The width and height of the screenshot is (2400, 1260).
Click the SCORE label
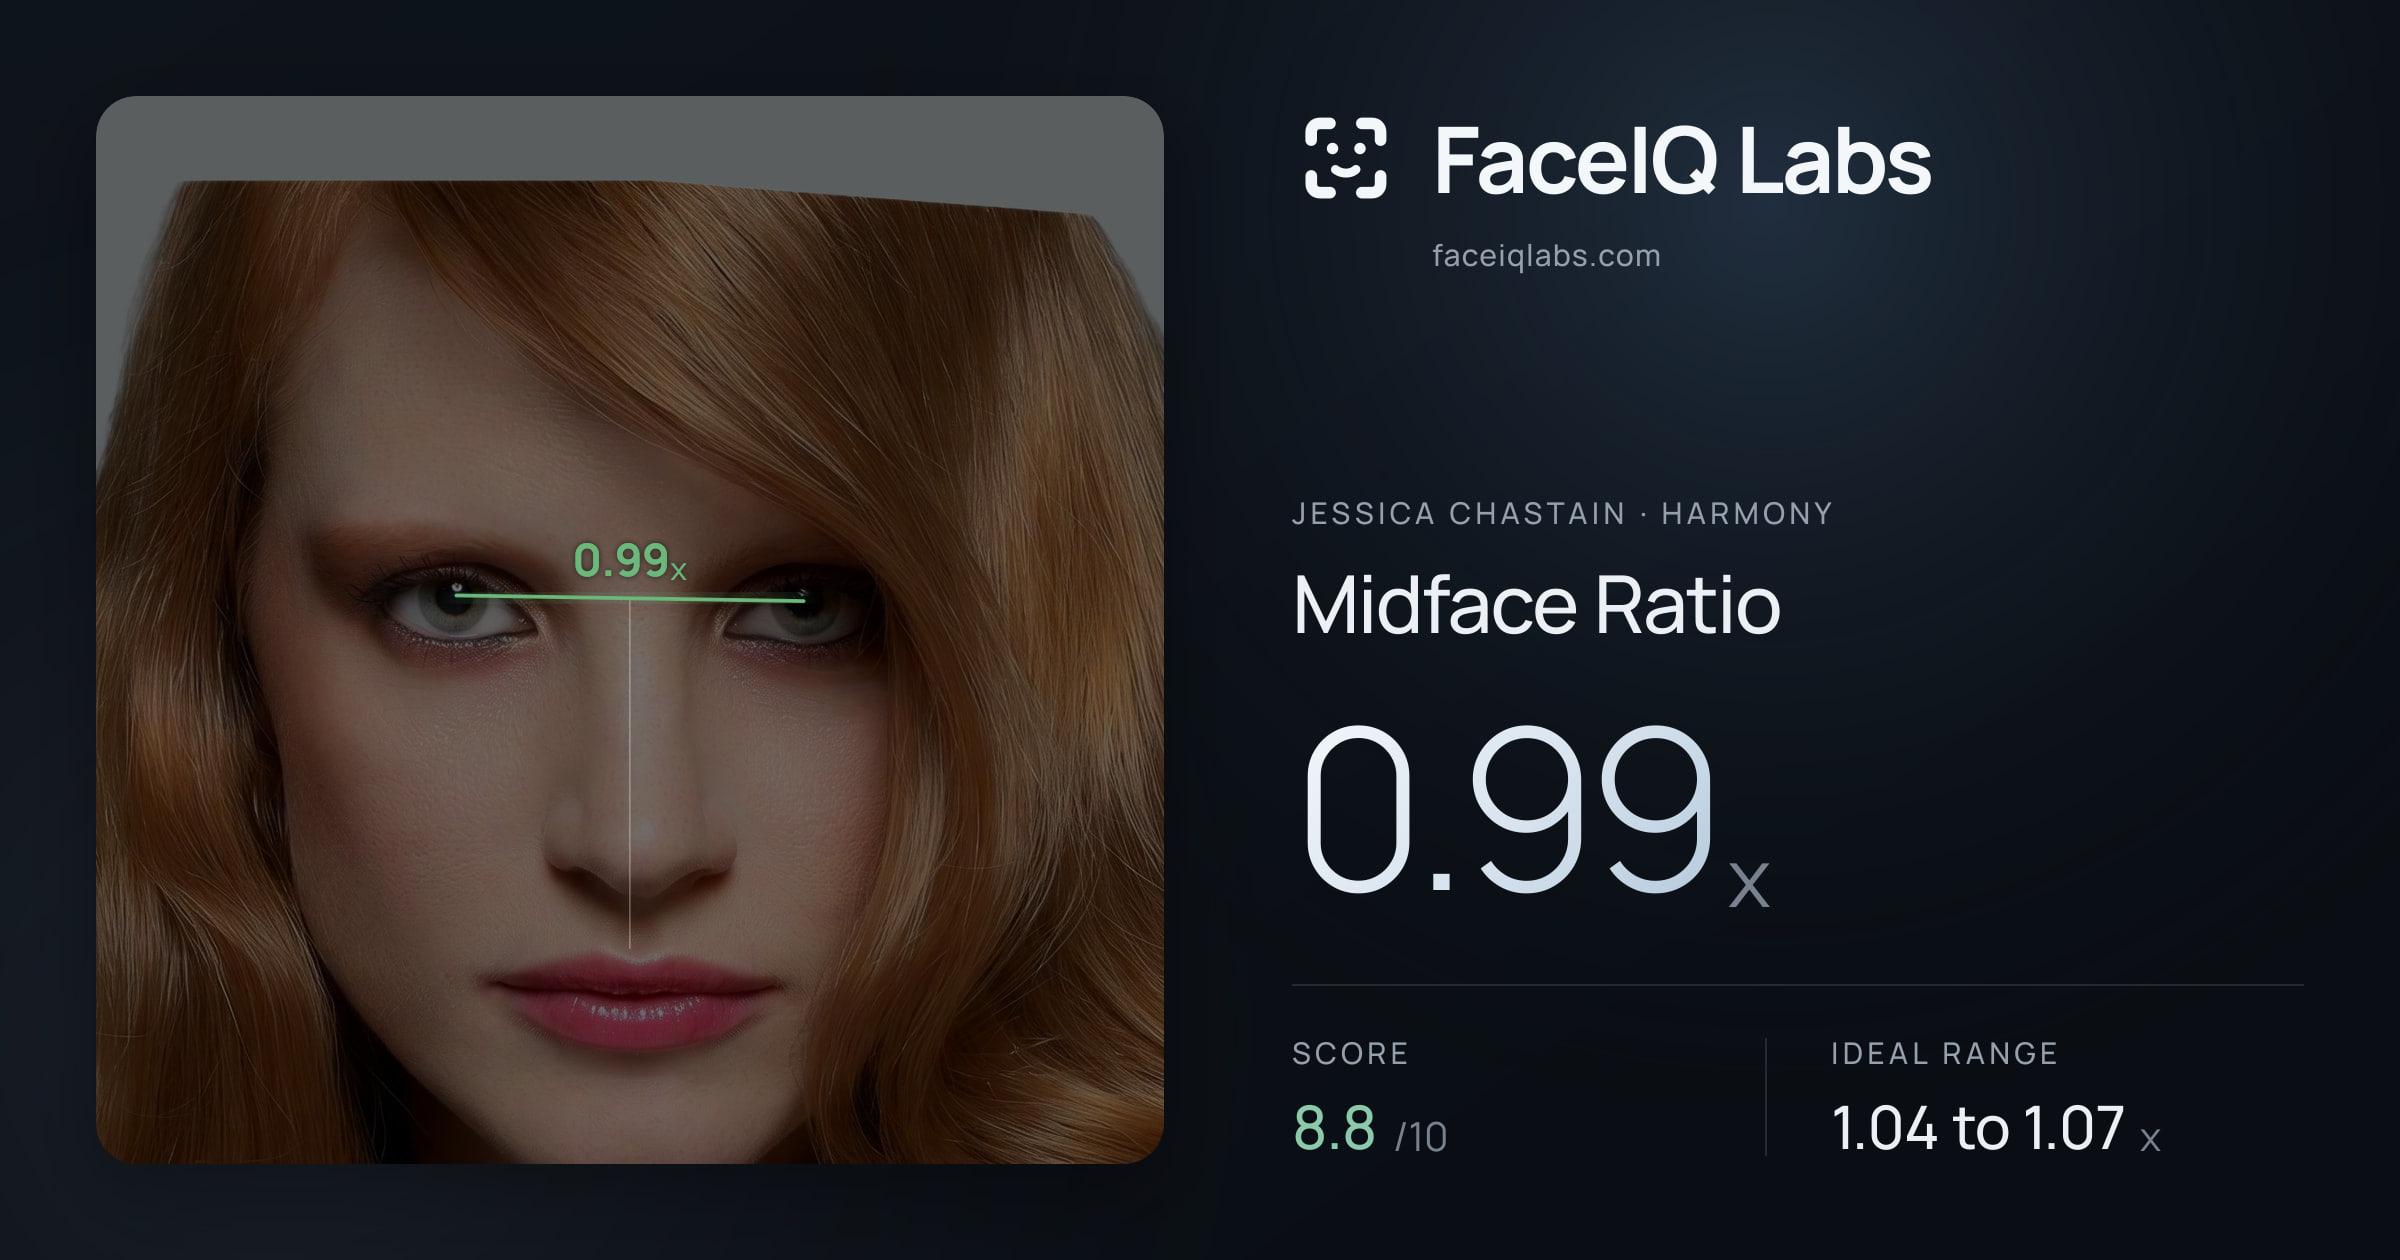[1350, 1053]
